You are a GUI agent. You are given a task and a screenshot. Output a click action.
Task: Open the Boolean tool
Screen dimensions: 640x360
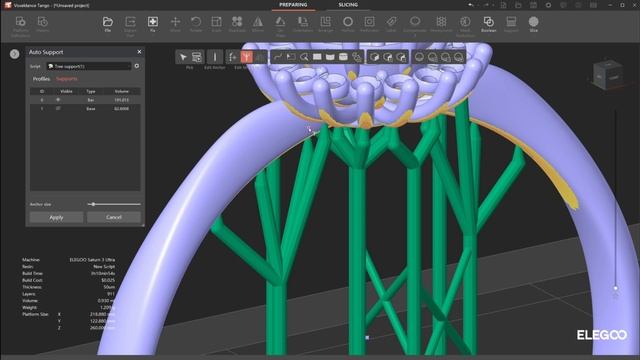click(489, 24)
